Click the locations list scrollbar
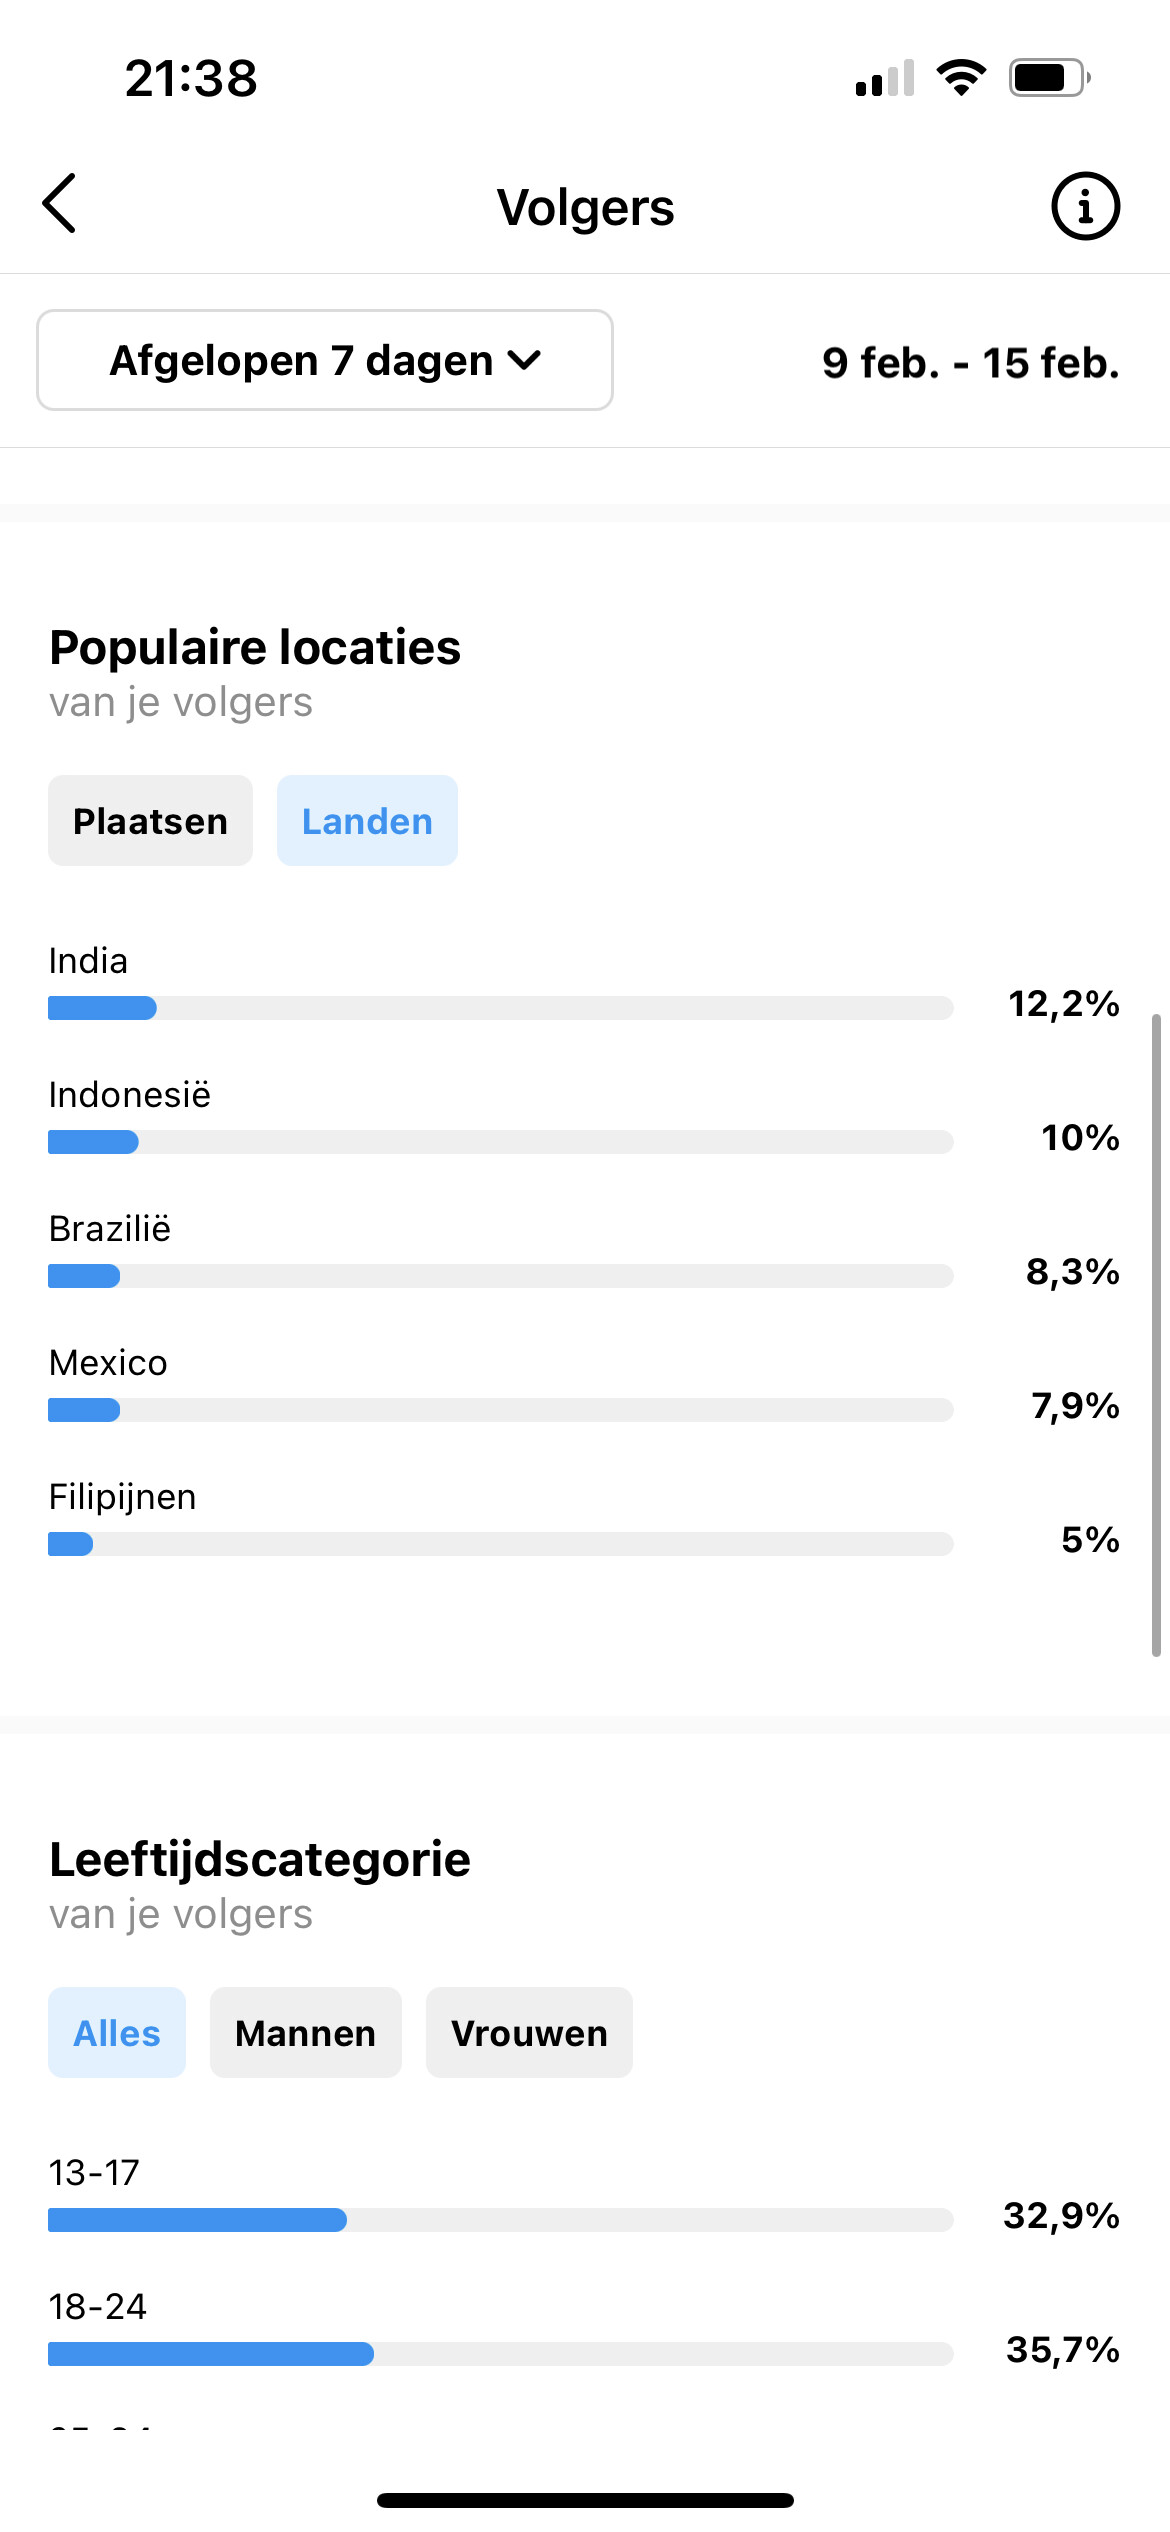Image resolution: width=1170 pixels, height=2532 pixels. tap(1156, 1336)
